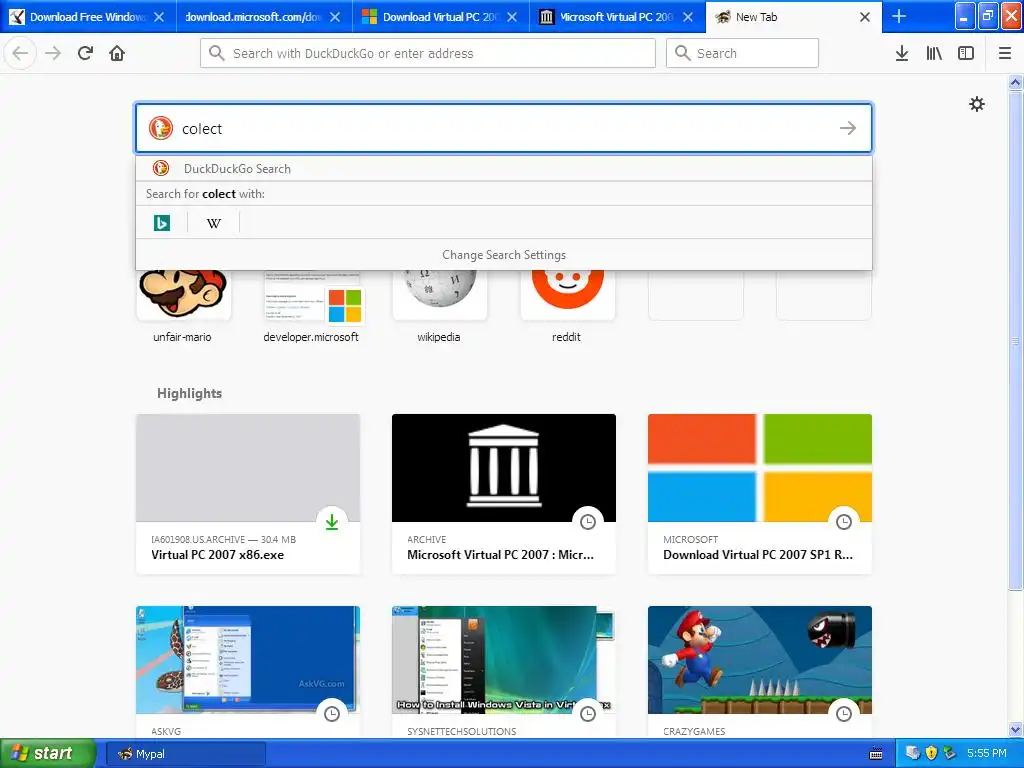Screen dimensions: 1024x768
Task: Open a new browser tab
Action: click(x=899, y=16)
